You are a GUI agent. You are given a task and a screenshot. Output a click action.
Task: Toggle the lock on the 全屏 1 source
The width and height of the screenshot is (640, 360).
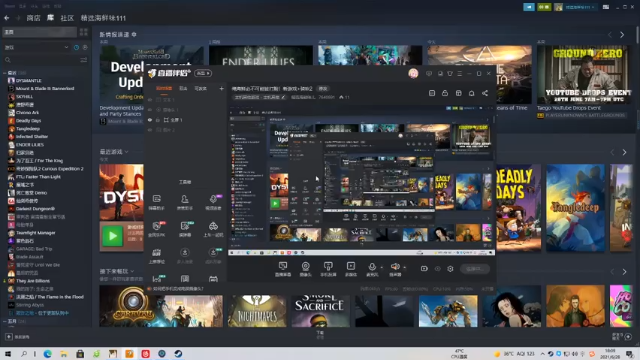click(158, 120)
